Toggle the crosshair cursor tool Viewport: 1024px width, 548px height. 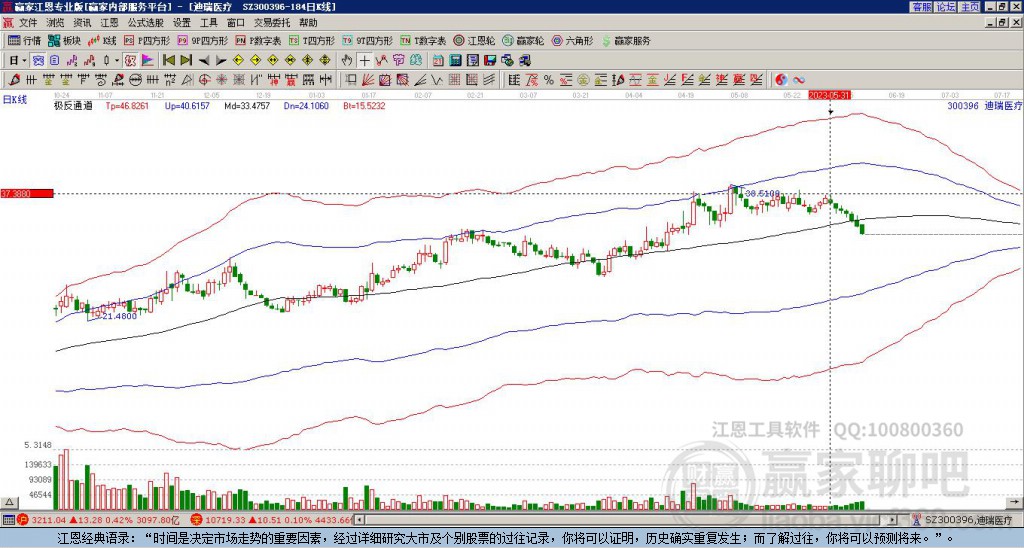click(364, 61)
